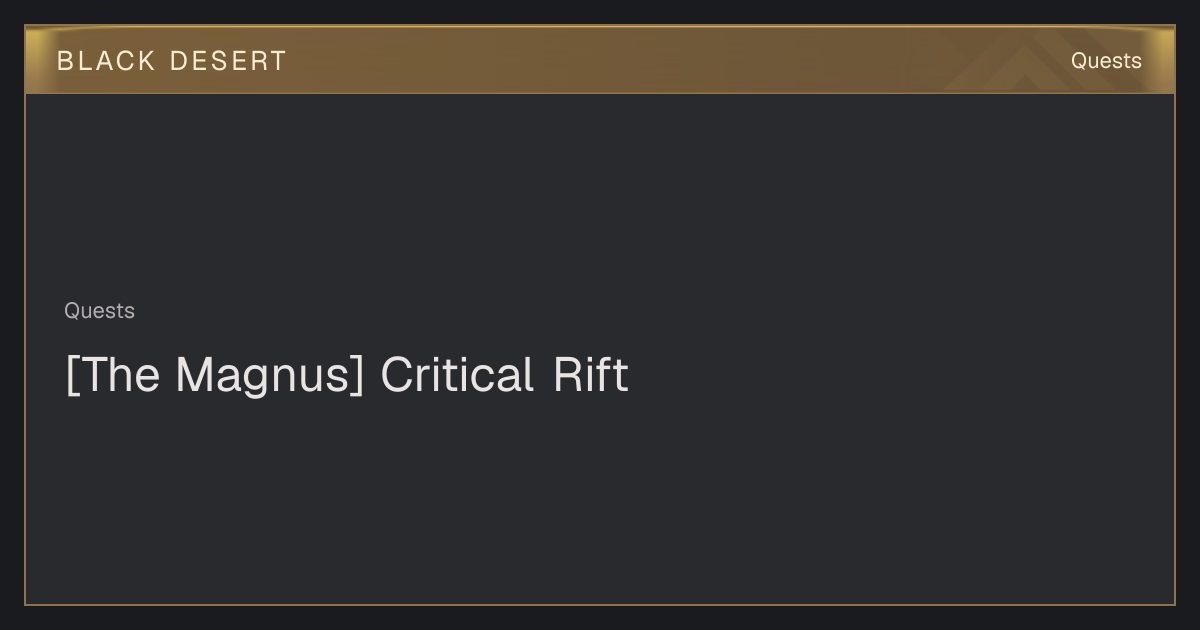The image size is (1200, 630).
Task: Click the upward chevron watermark near Quests
Action: pyautogui.click(x=1030, y=64)
